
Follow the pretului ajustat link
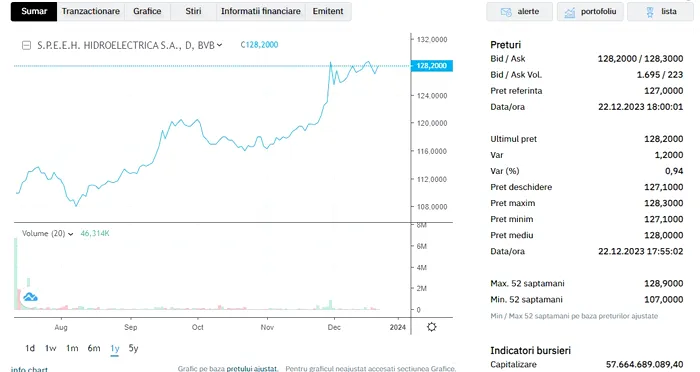coord(252,368)
